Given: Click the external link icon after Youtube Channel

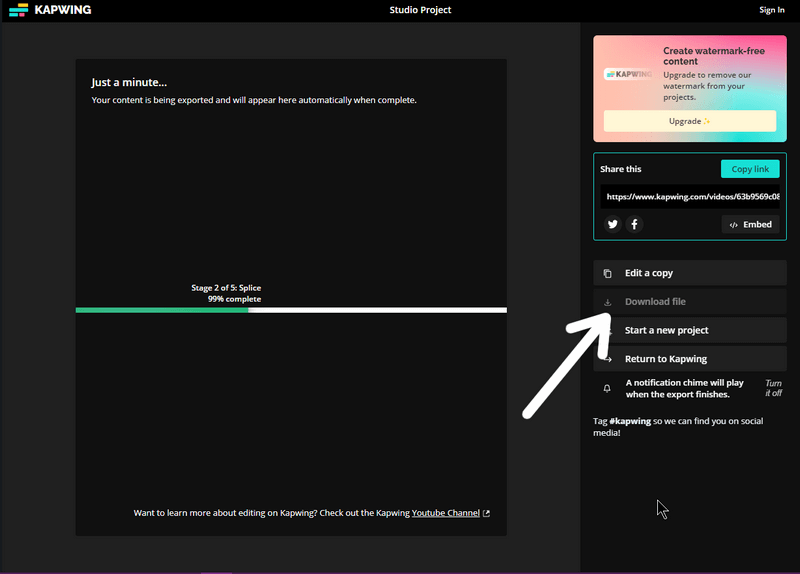Looking at the screenshot, I should [486, 513].
